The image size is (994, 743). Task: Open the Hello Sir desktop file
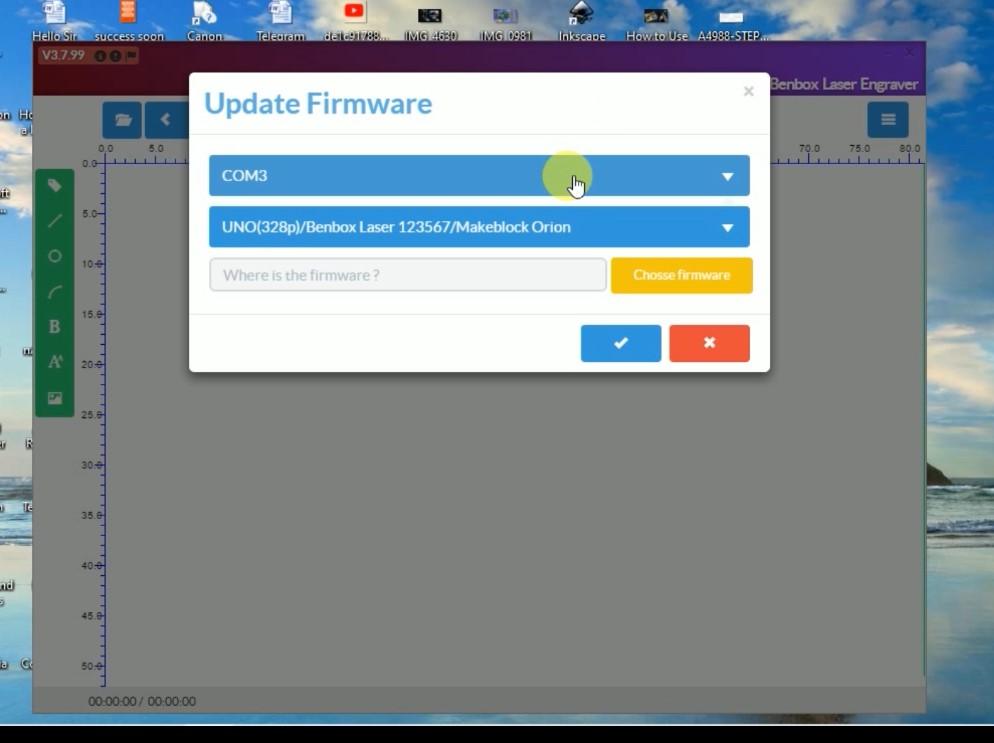(x=55, y=21)
